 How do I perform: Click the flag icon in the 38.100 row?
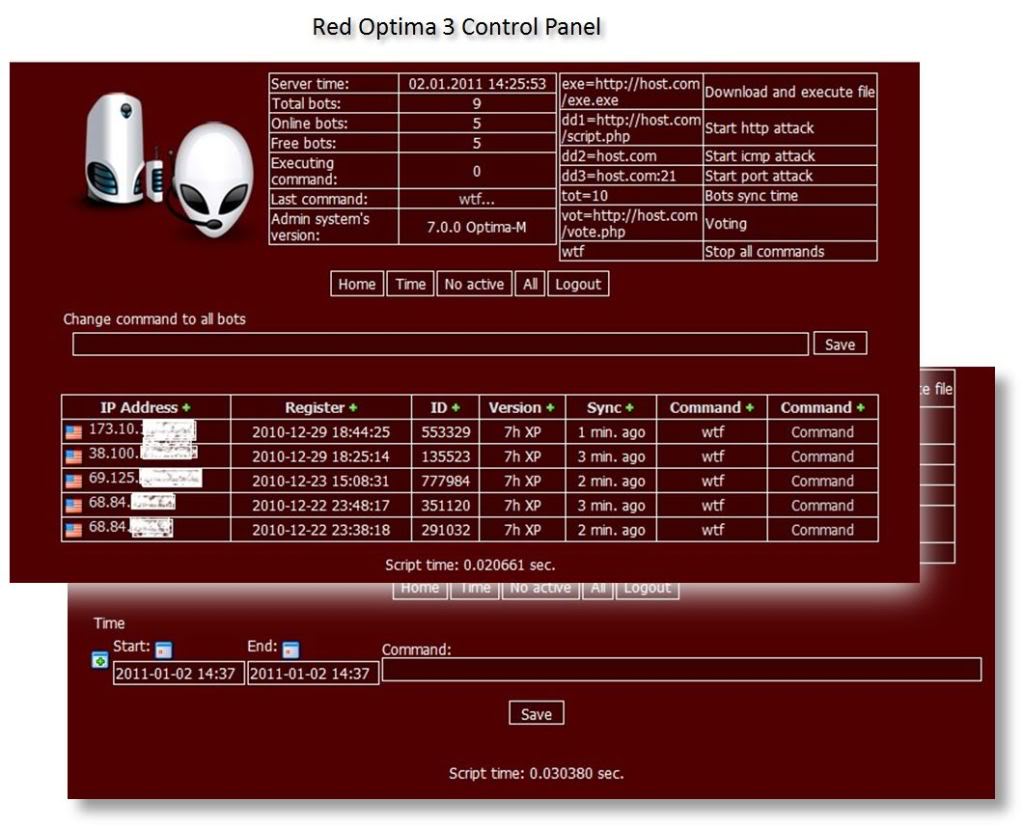pos(74,456)
